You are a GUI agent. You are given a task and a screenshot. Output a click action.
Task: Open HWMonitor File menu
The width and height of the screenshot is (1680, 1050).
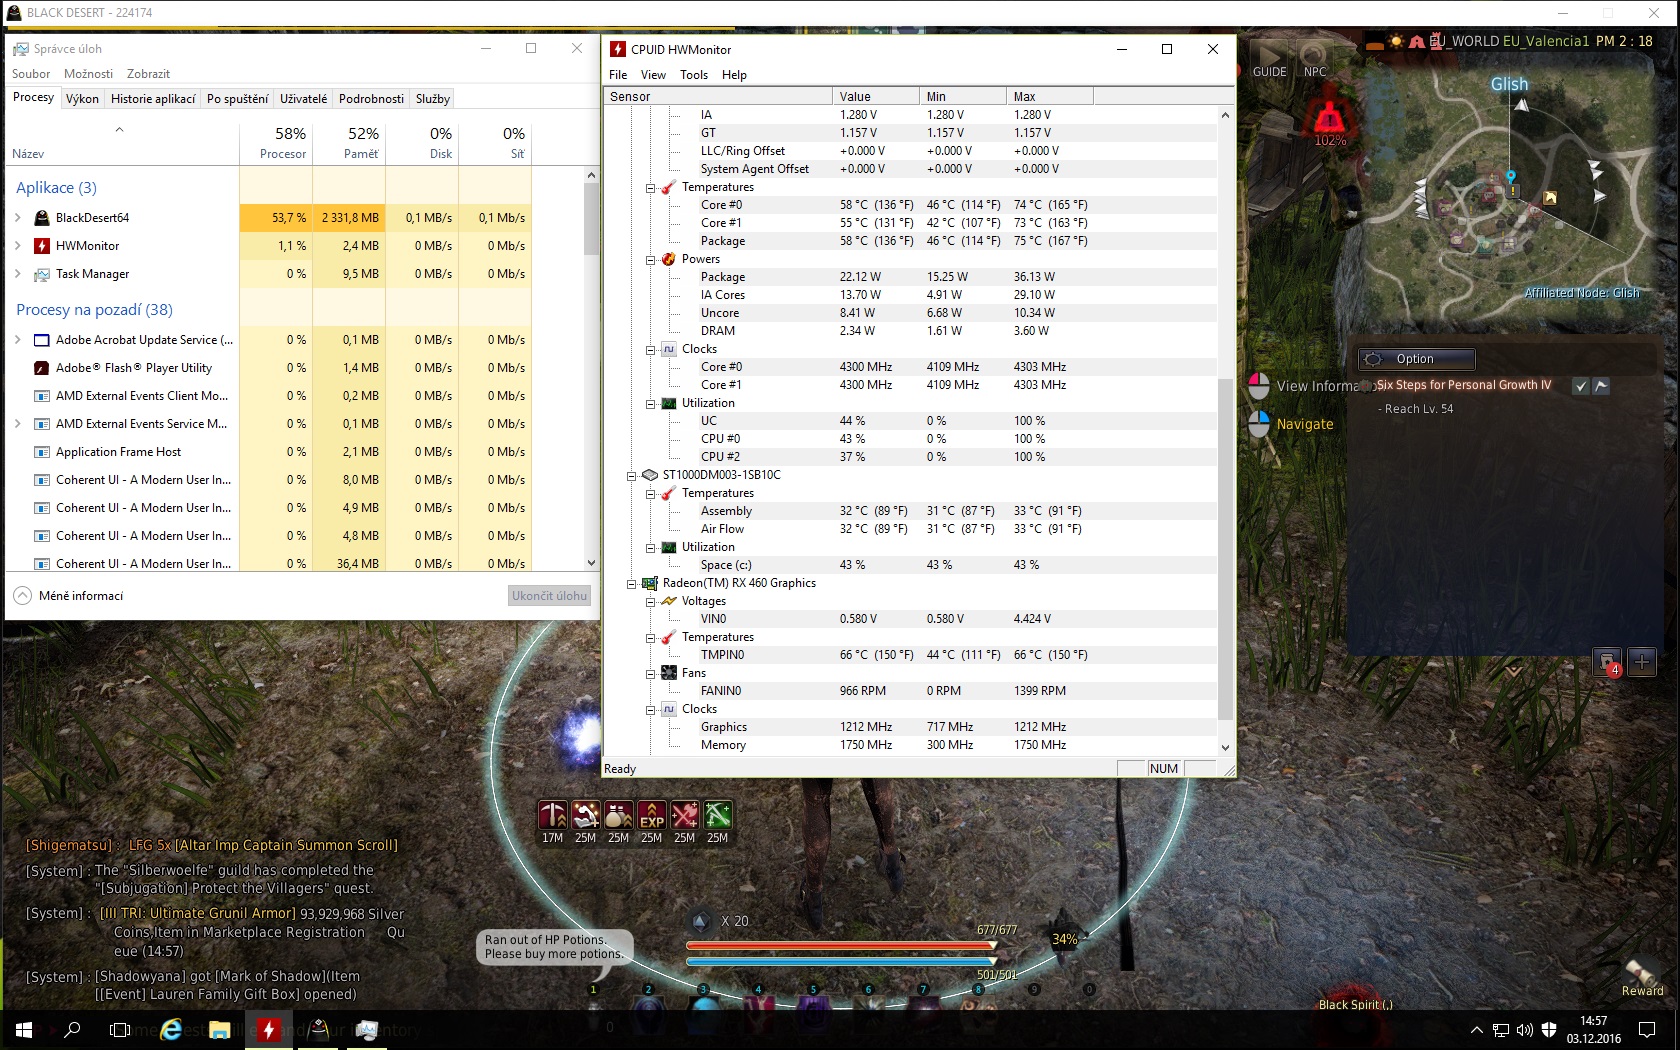(618, 75)
